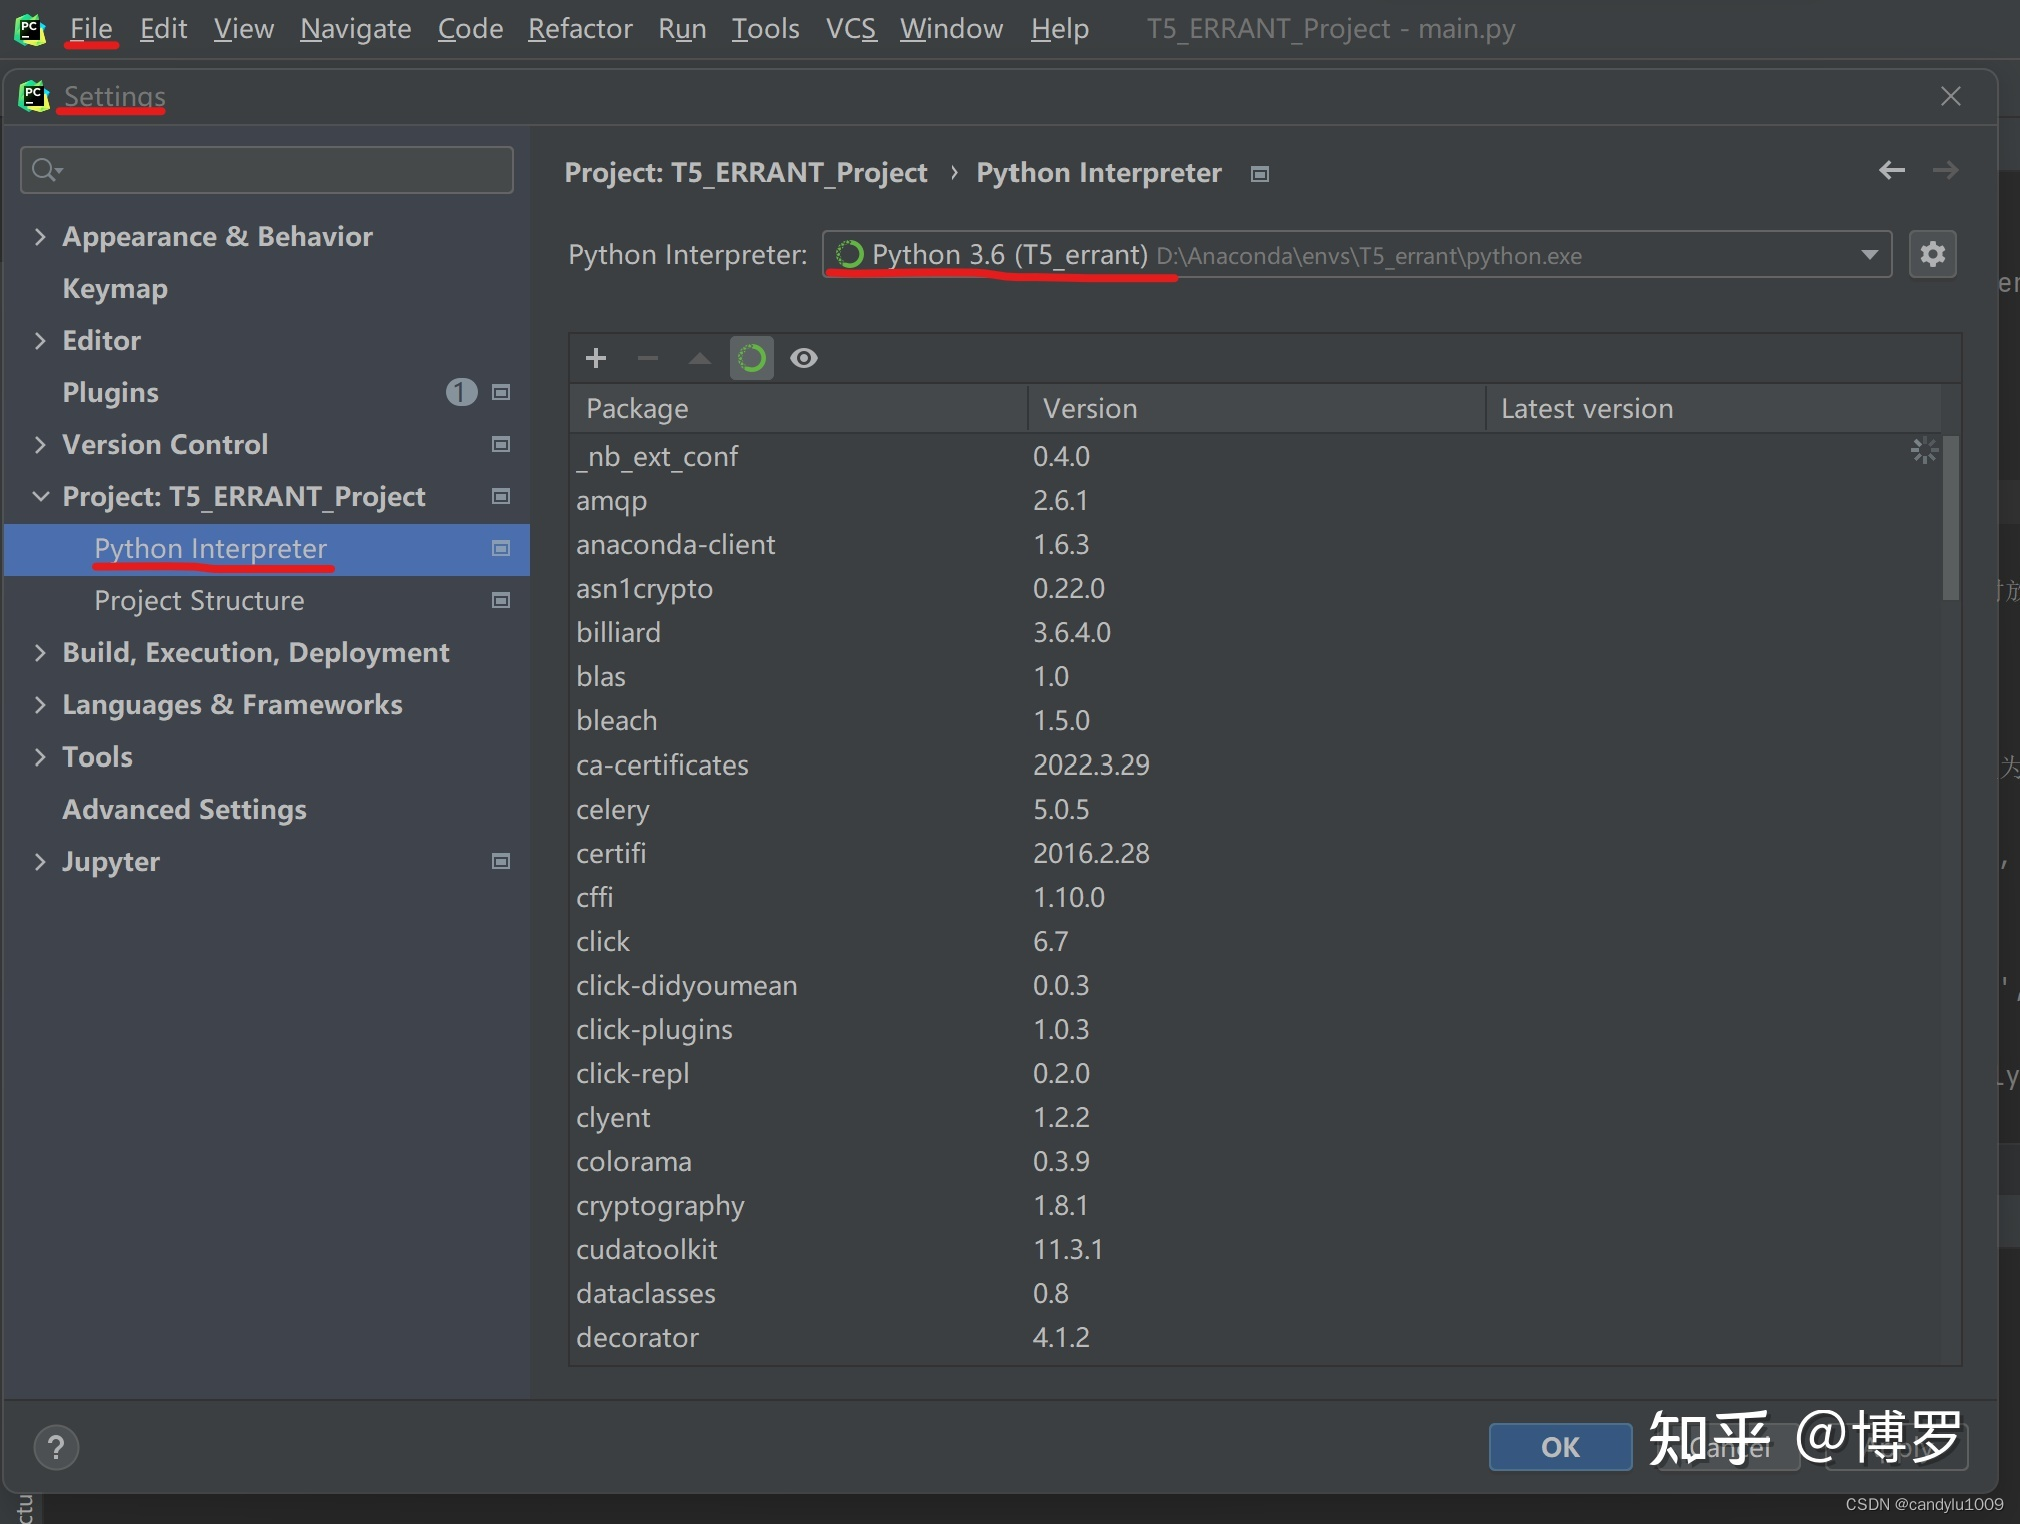
Task: Click the interpreter settings gear icon
Action: tap(1934, 253)
